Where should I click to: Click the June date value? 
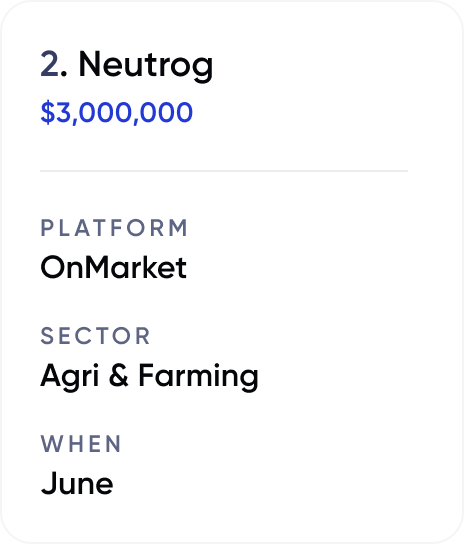pyautogui.click(x=77, y=483)
